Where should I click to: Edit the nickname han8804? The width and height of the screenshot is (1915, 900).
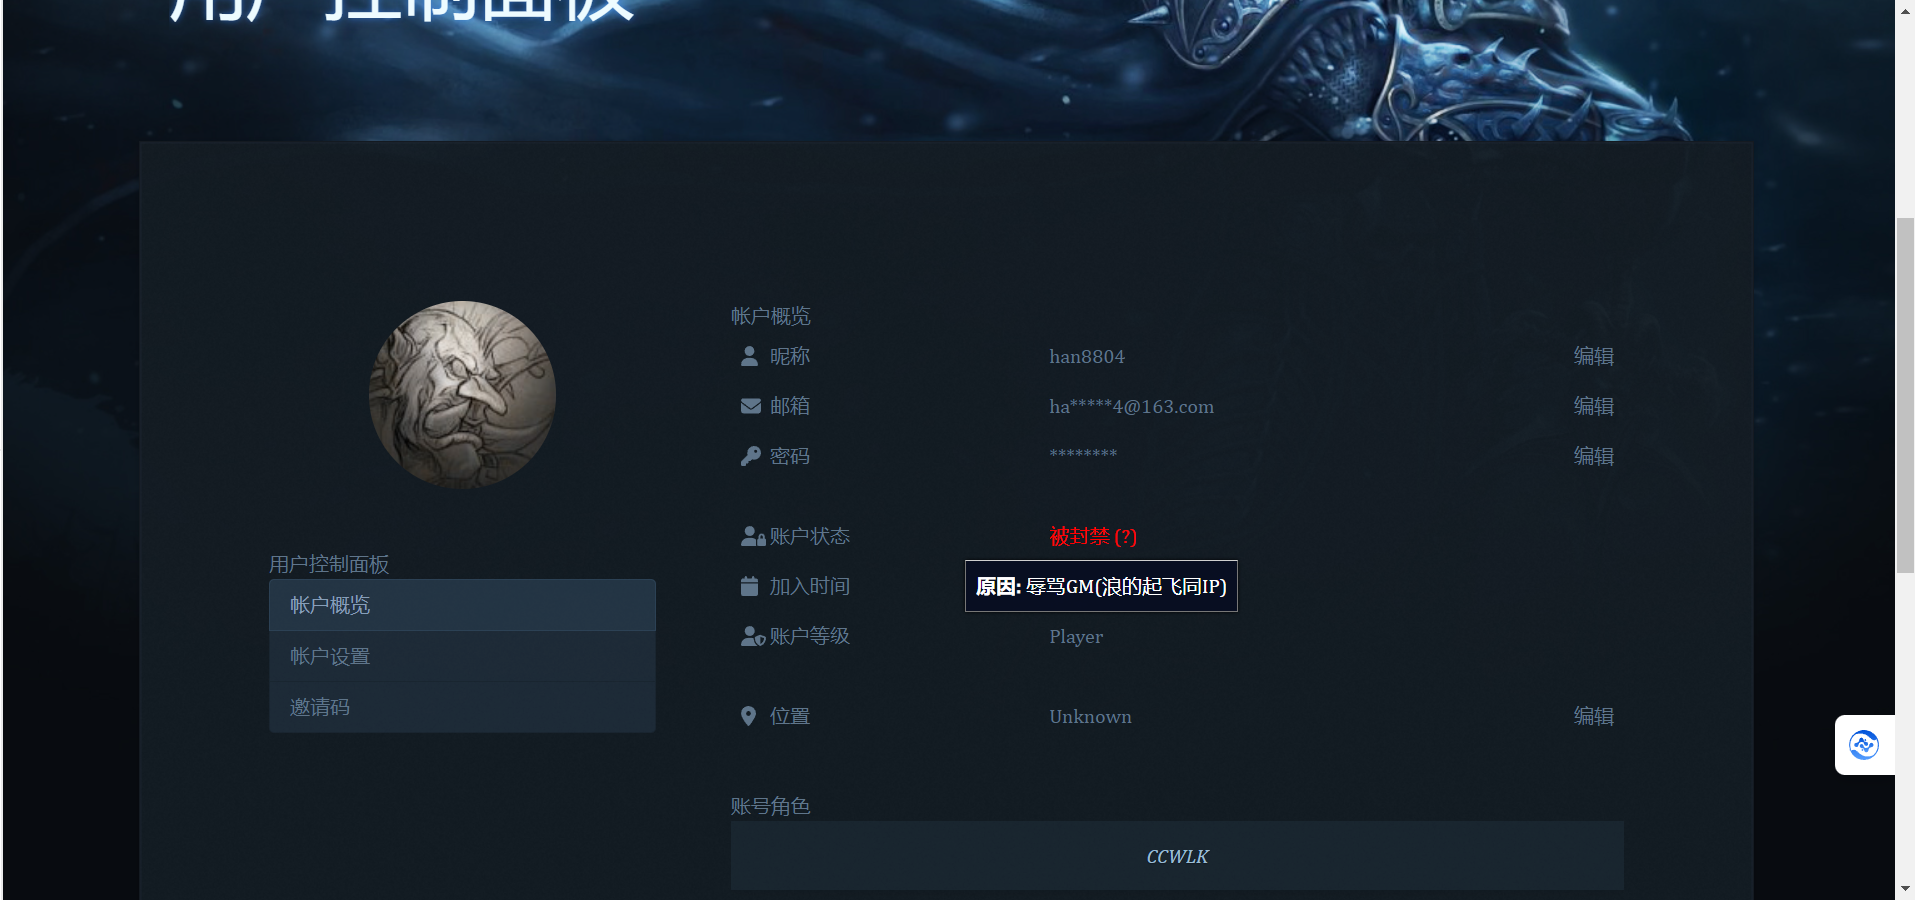[x=1593, y=356]
